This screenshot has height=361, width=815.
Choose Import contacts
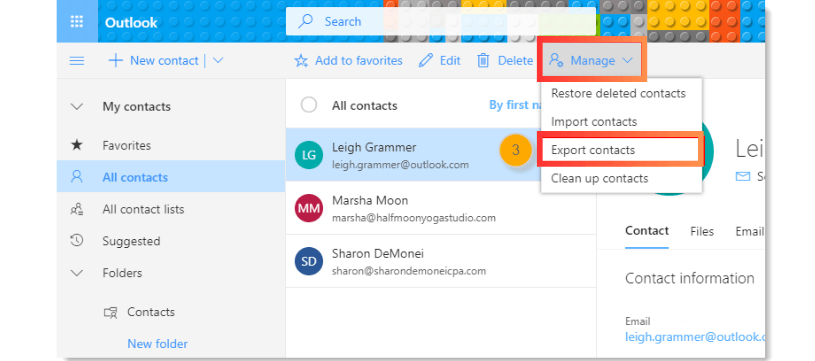point(594,122)
